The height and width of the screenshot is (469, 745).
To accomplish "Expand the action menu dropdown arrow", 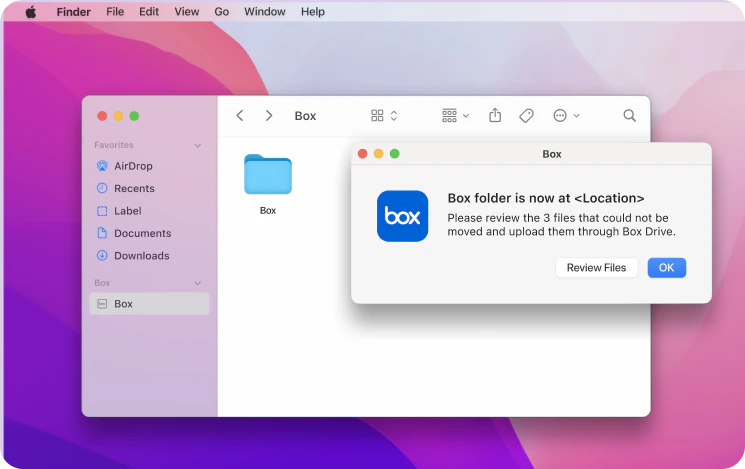I will 576,115.
